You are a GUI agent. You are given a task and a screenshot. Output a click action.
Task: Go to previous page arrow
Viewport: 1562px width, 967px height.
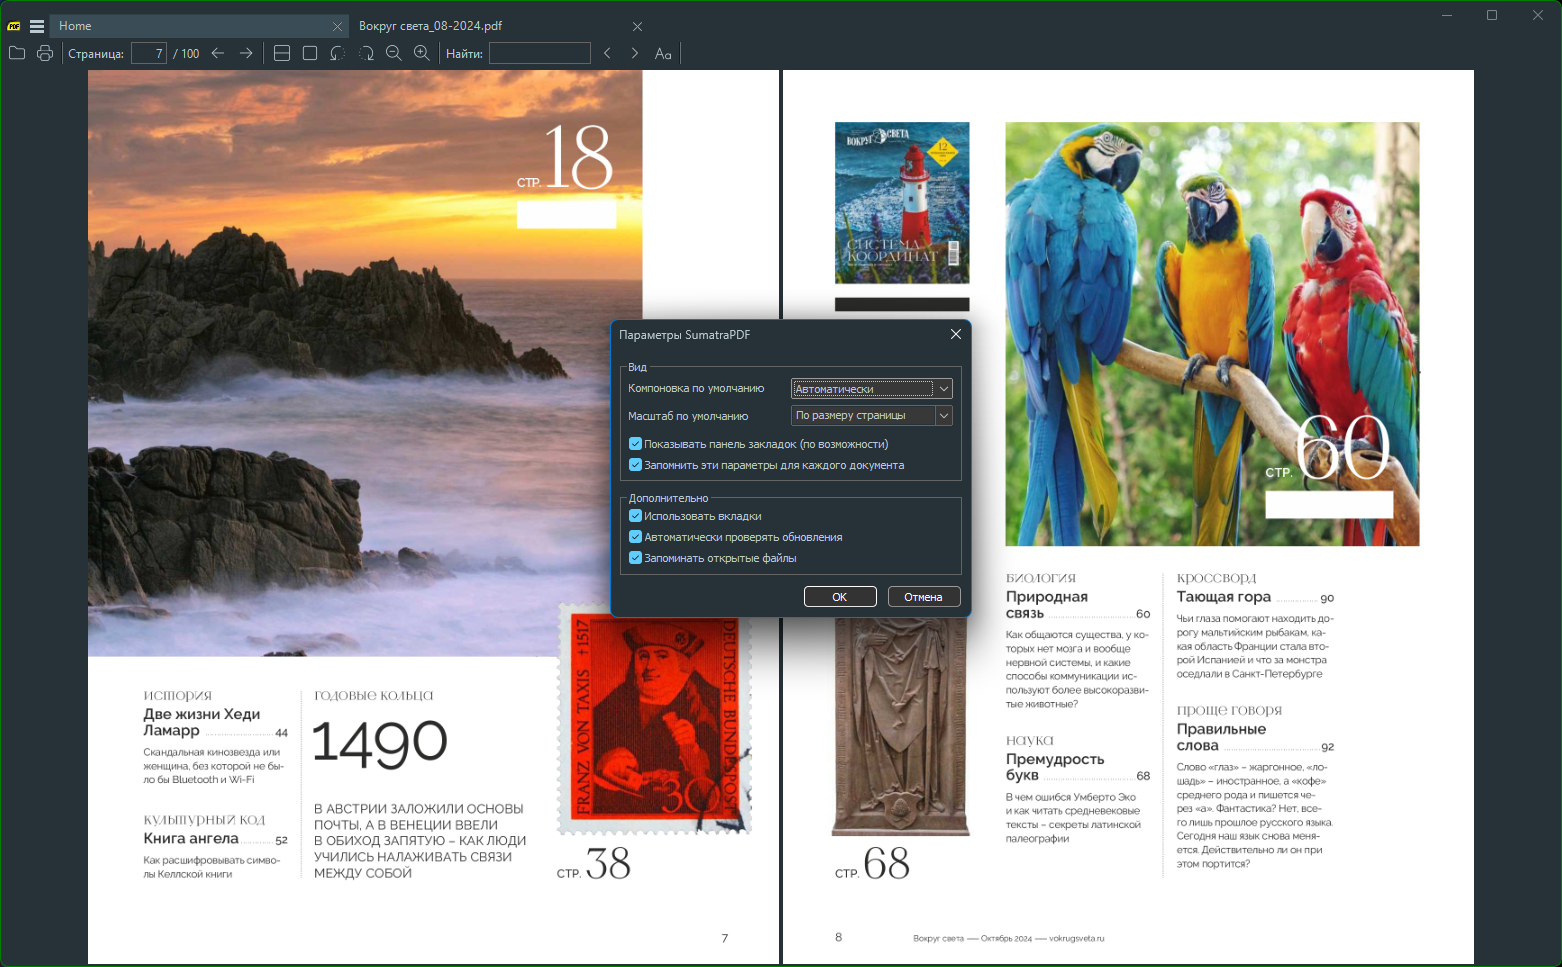218,53
